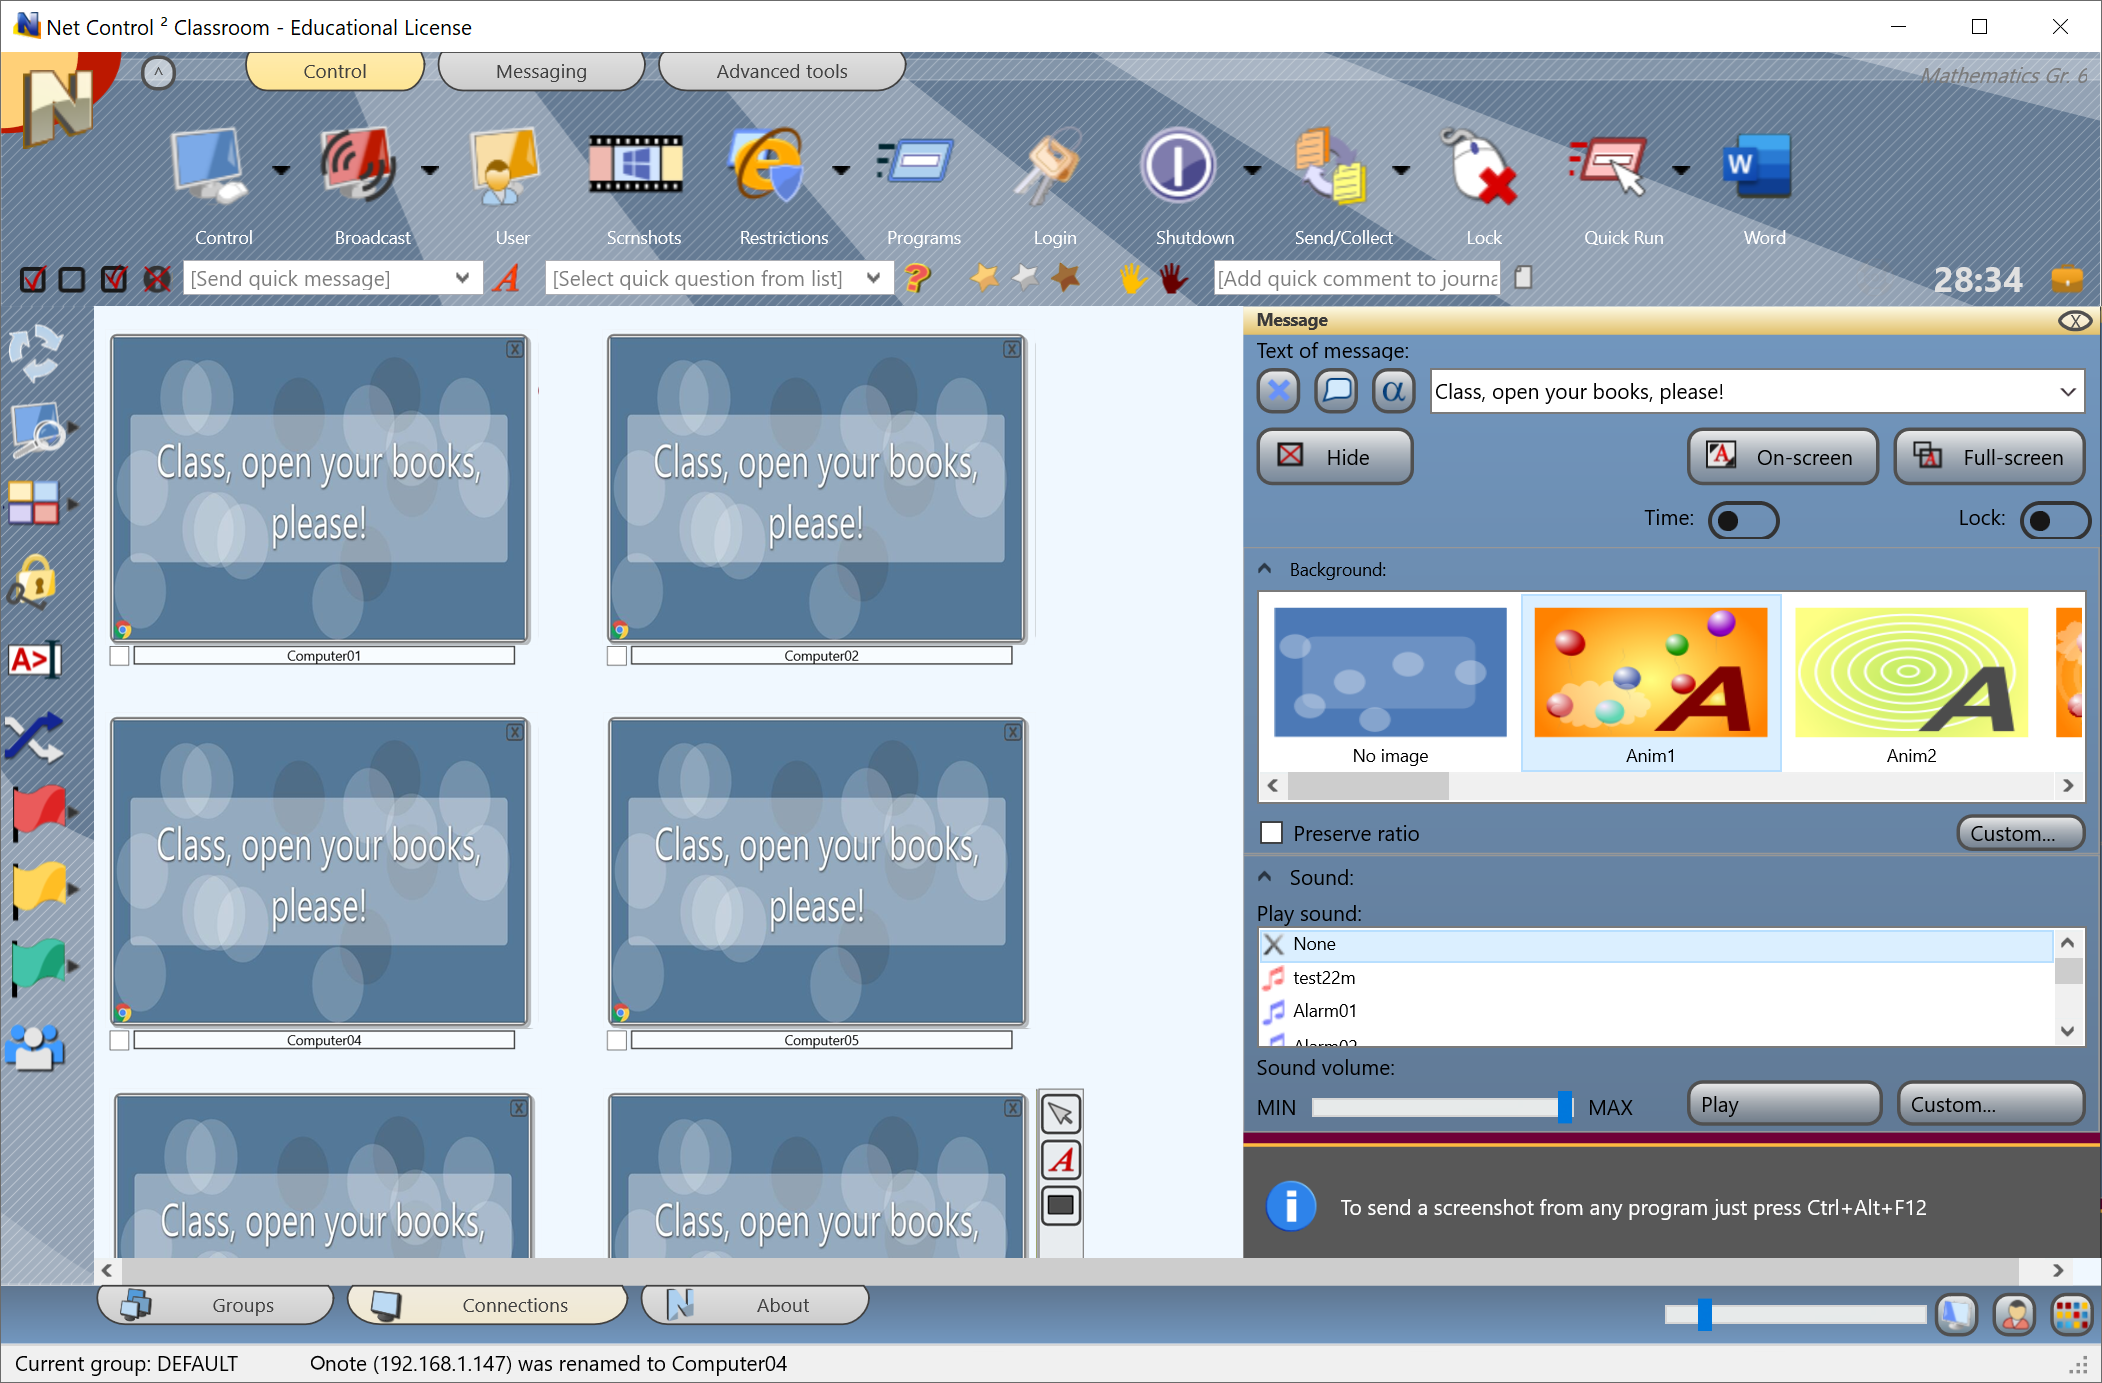Click the sound Custom... button
The image size is (2102, 1383).
click(1991, 1104)
